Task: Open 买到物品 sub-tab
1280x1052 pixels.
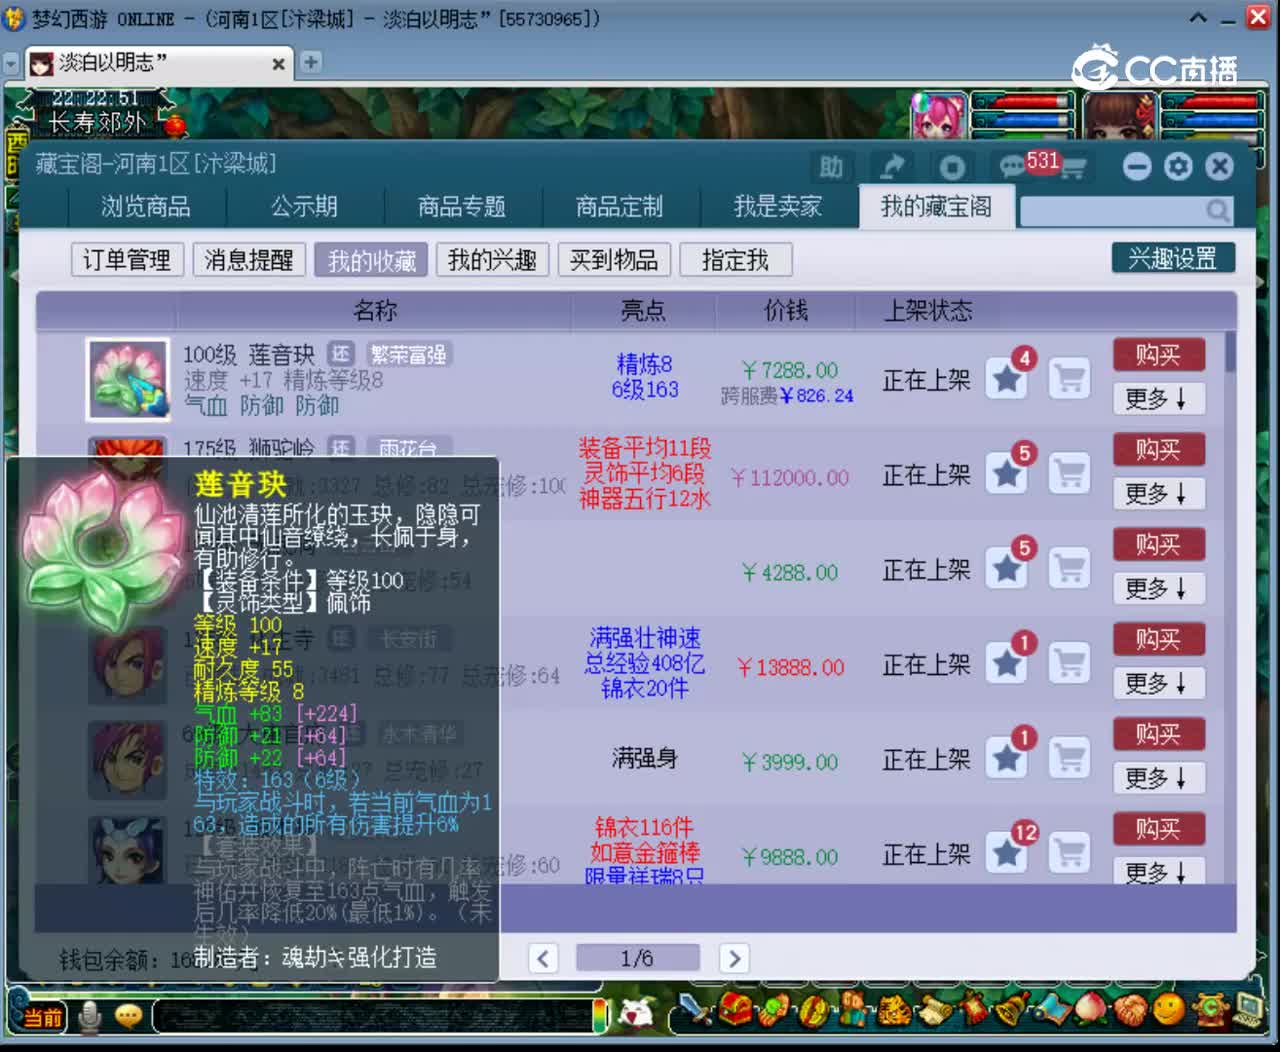Action: (614, 260)
